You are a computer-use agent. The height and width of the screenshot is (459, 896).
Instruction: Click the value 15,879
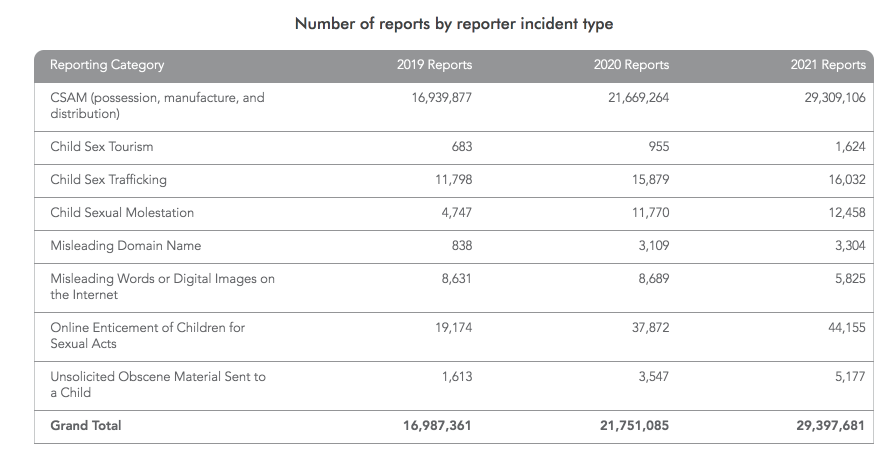tap(650, 180)
